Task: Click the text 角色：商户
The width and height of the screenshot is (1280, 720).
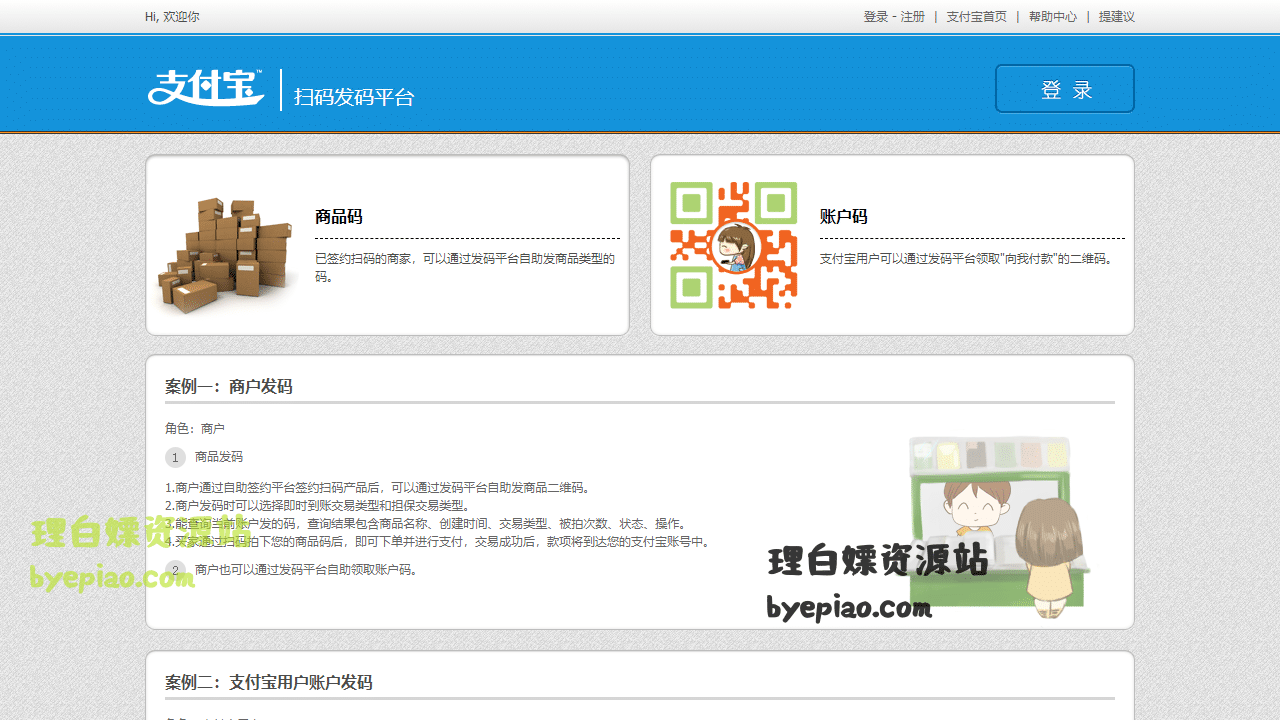Action: (x=195, y=428)
